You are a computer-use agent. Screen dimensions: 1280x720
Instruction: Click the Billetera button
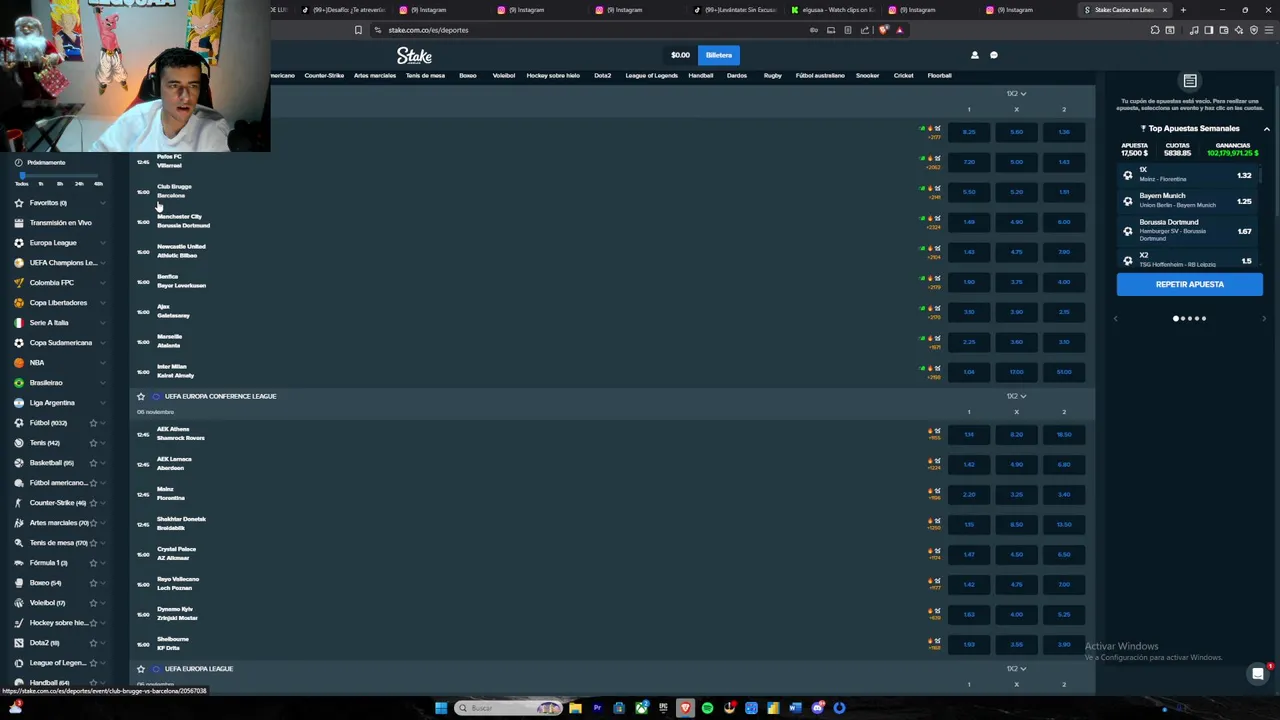719,55
